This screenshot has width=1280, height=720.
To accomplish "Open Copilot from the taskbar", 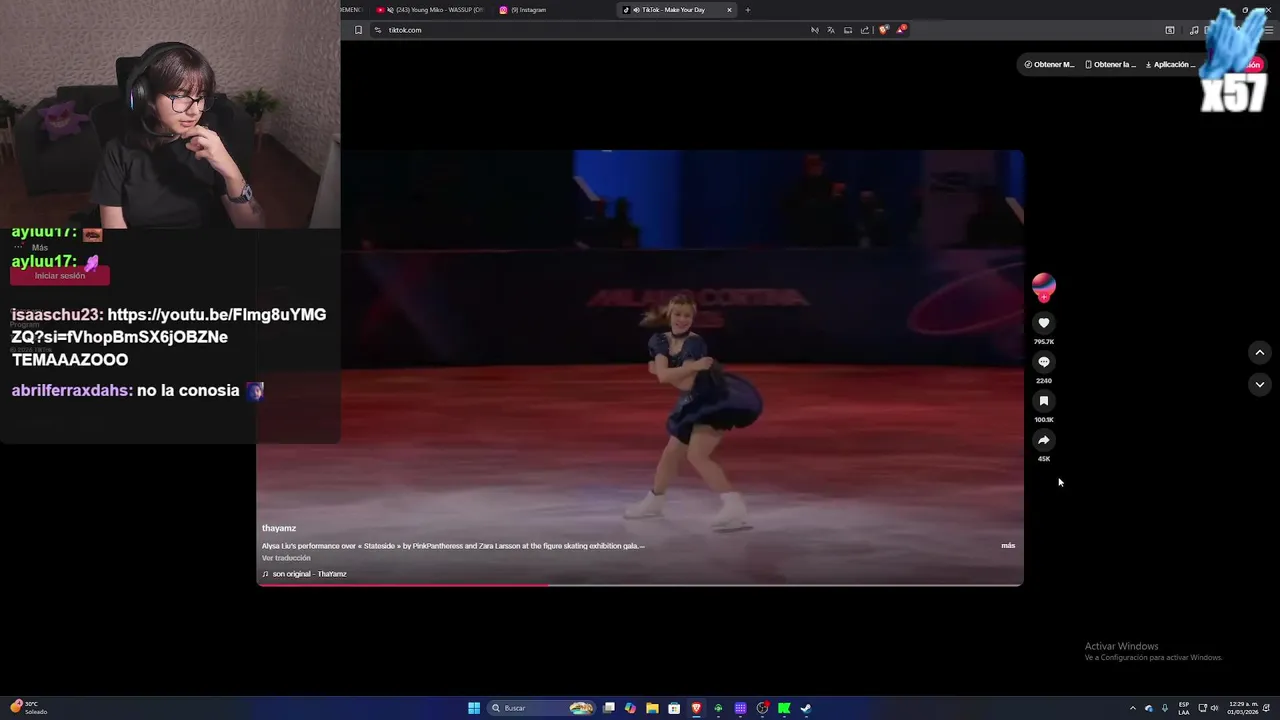I will point(630,708).
